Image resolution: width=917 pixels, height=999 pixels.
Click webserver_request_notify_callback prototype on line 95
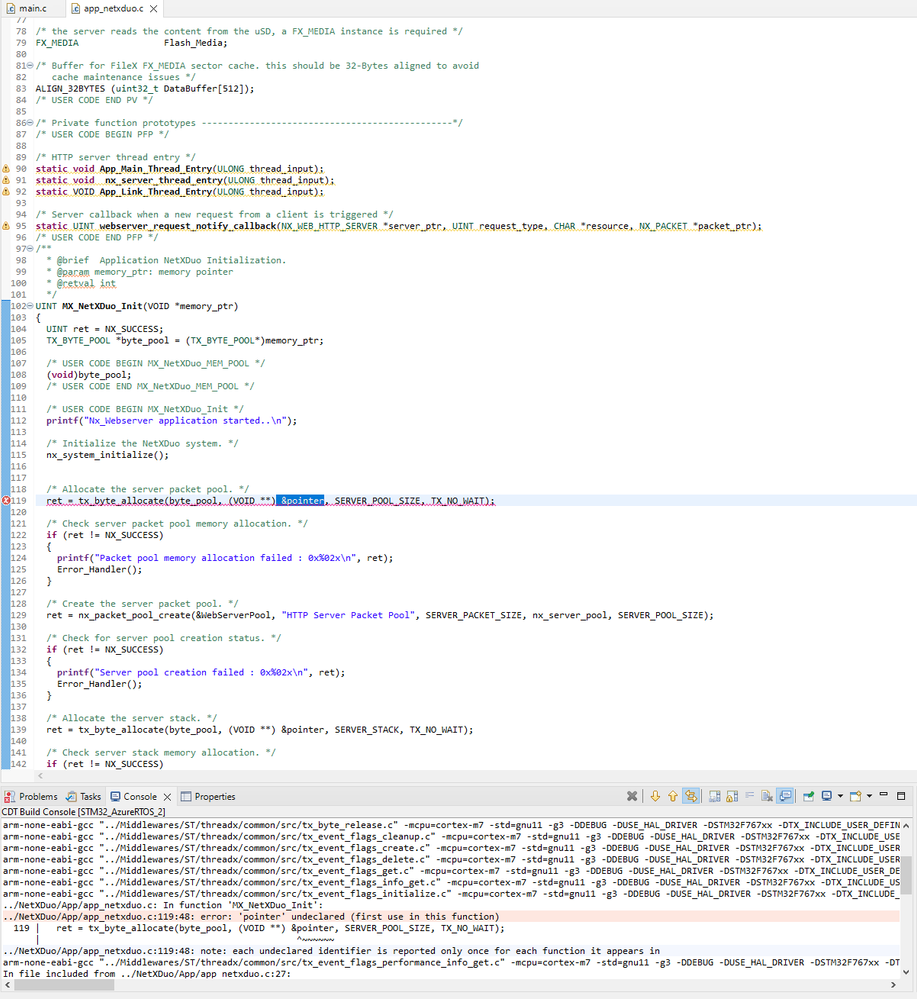[399, 226]
